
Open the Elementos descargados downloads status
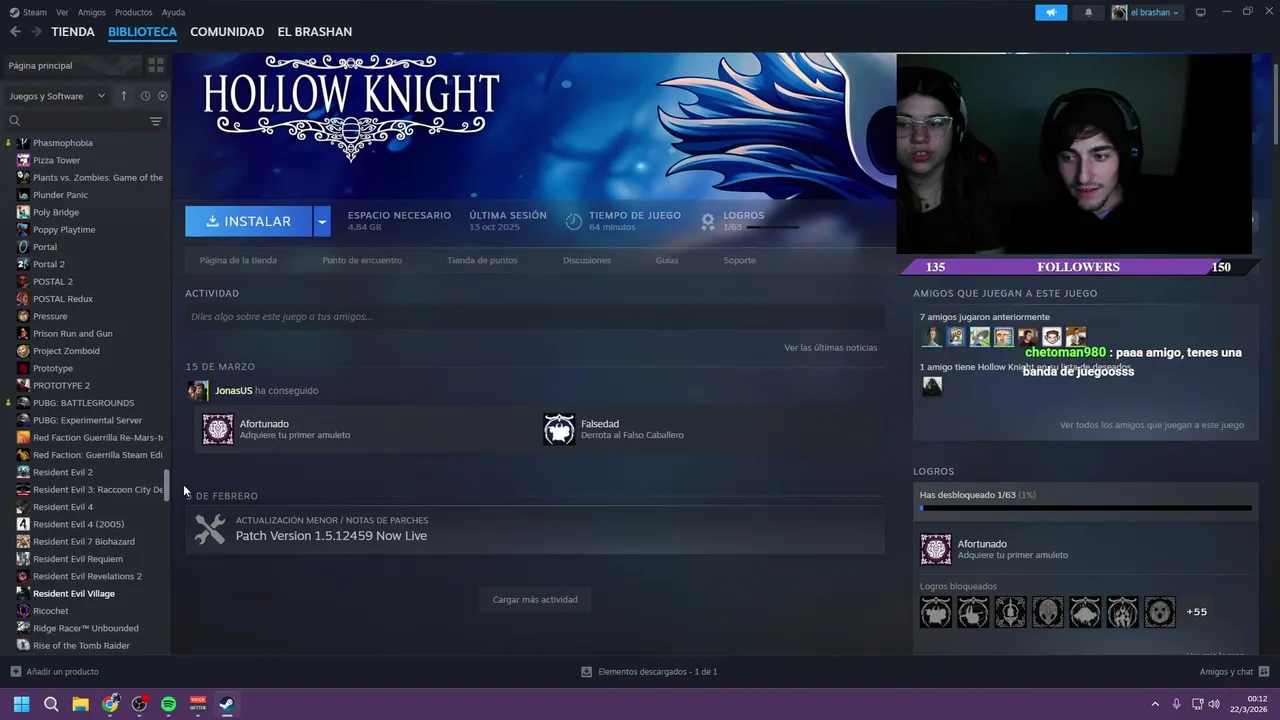click(x=649, y=672)
